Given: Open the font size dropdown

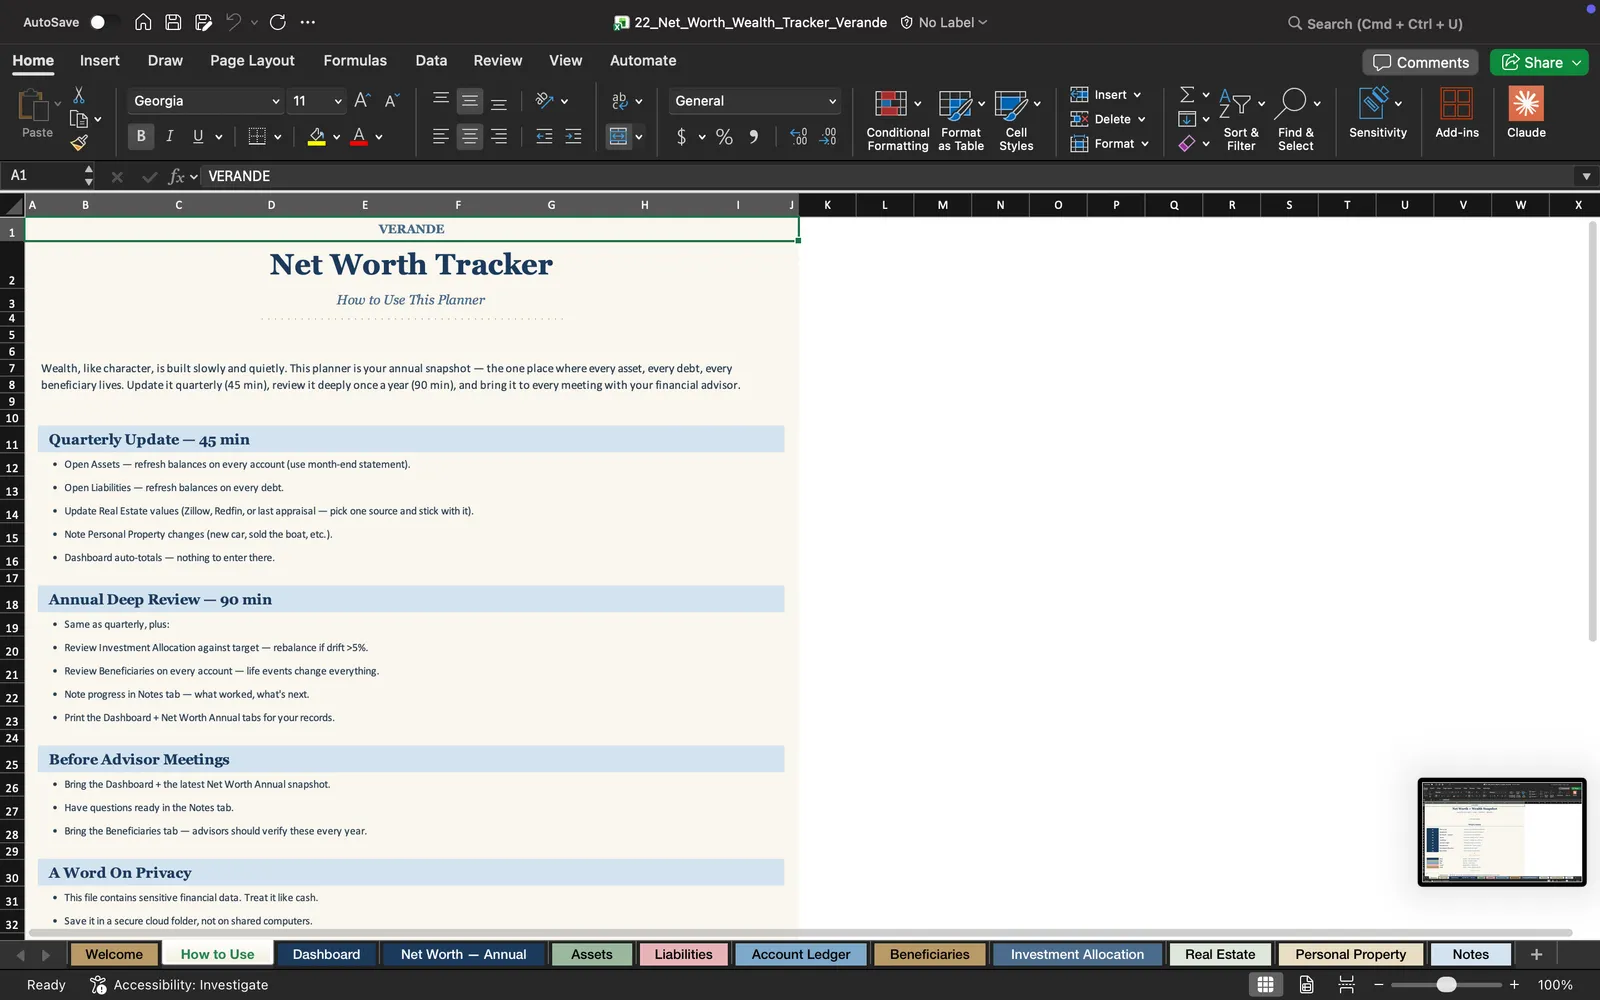Looking at the screenshot, I should tap(338, 101).
